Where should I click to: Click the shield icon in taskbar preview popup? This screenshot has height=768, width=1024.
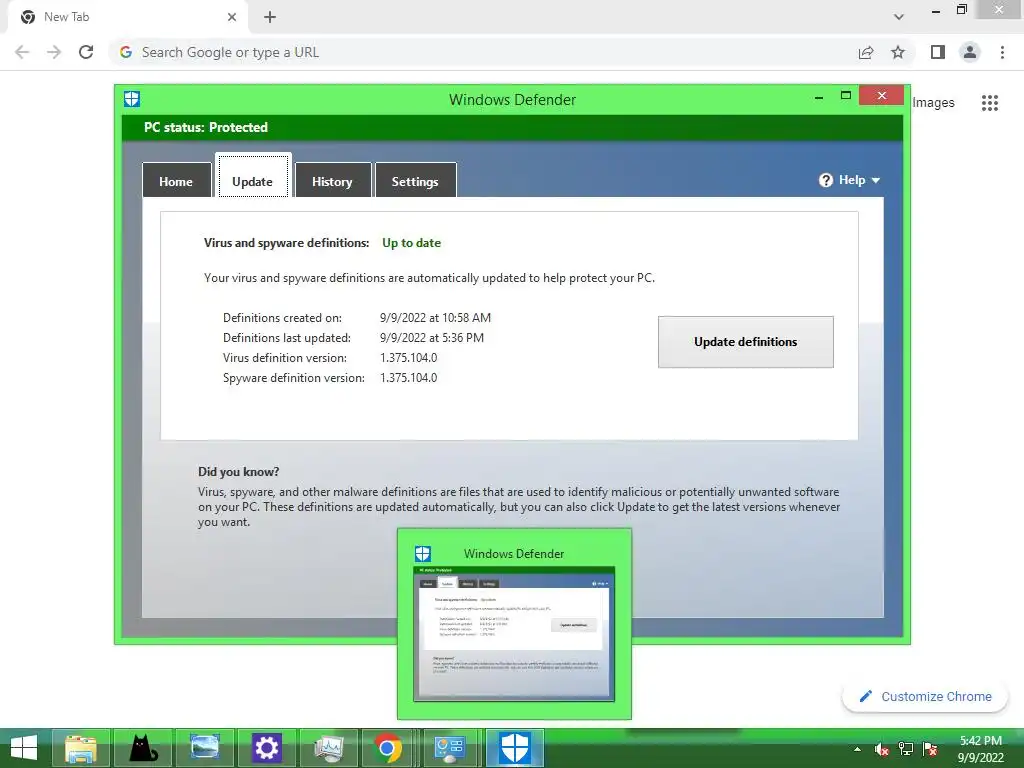pyautogui.click(x=423, y=554)
